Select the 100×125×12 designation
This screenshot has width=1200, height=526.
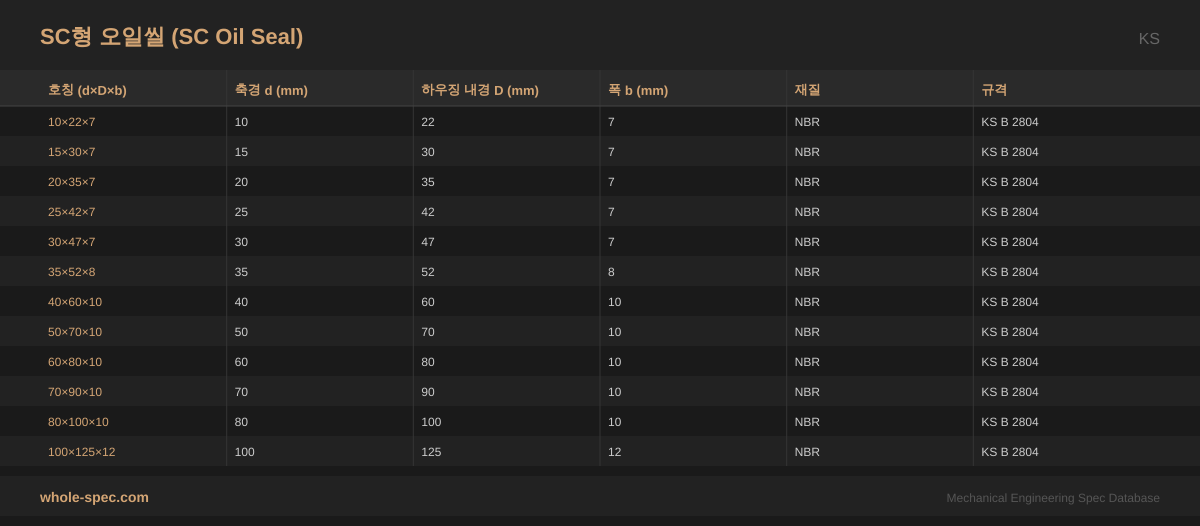click(x=82, y=452)
